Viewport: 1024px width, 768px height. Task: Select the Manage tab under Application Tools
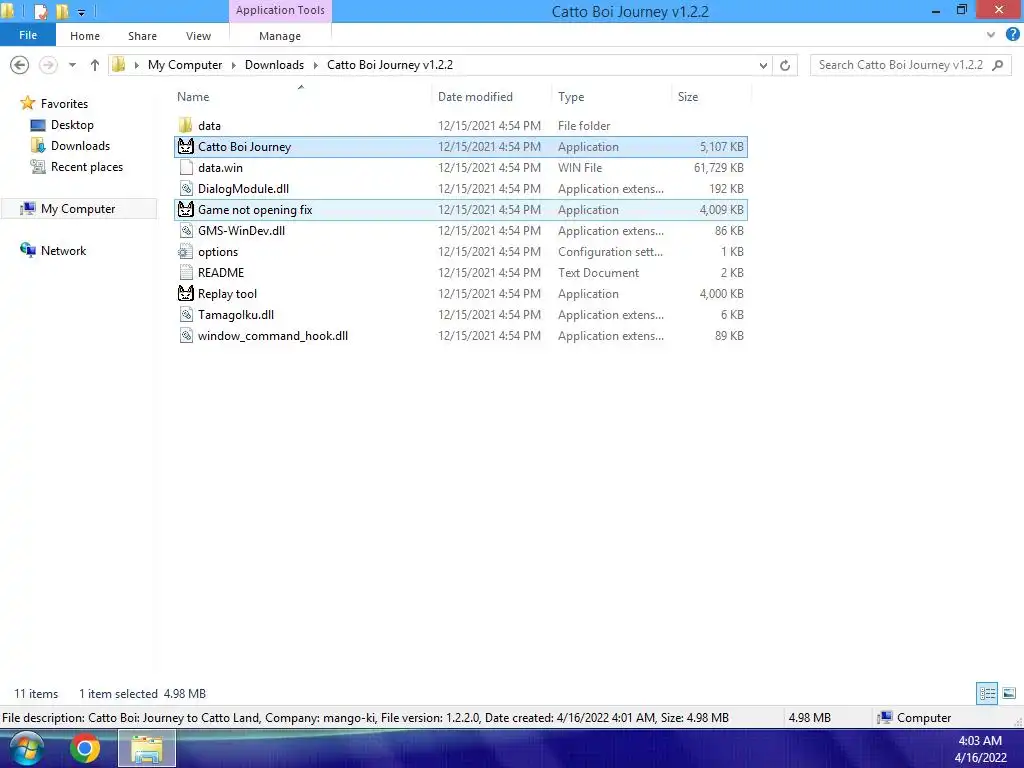point(280,36)
